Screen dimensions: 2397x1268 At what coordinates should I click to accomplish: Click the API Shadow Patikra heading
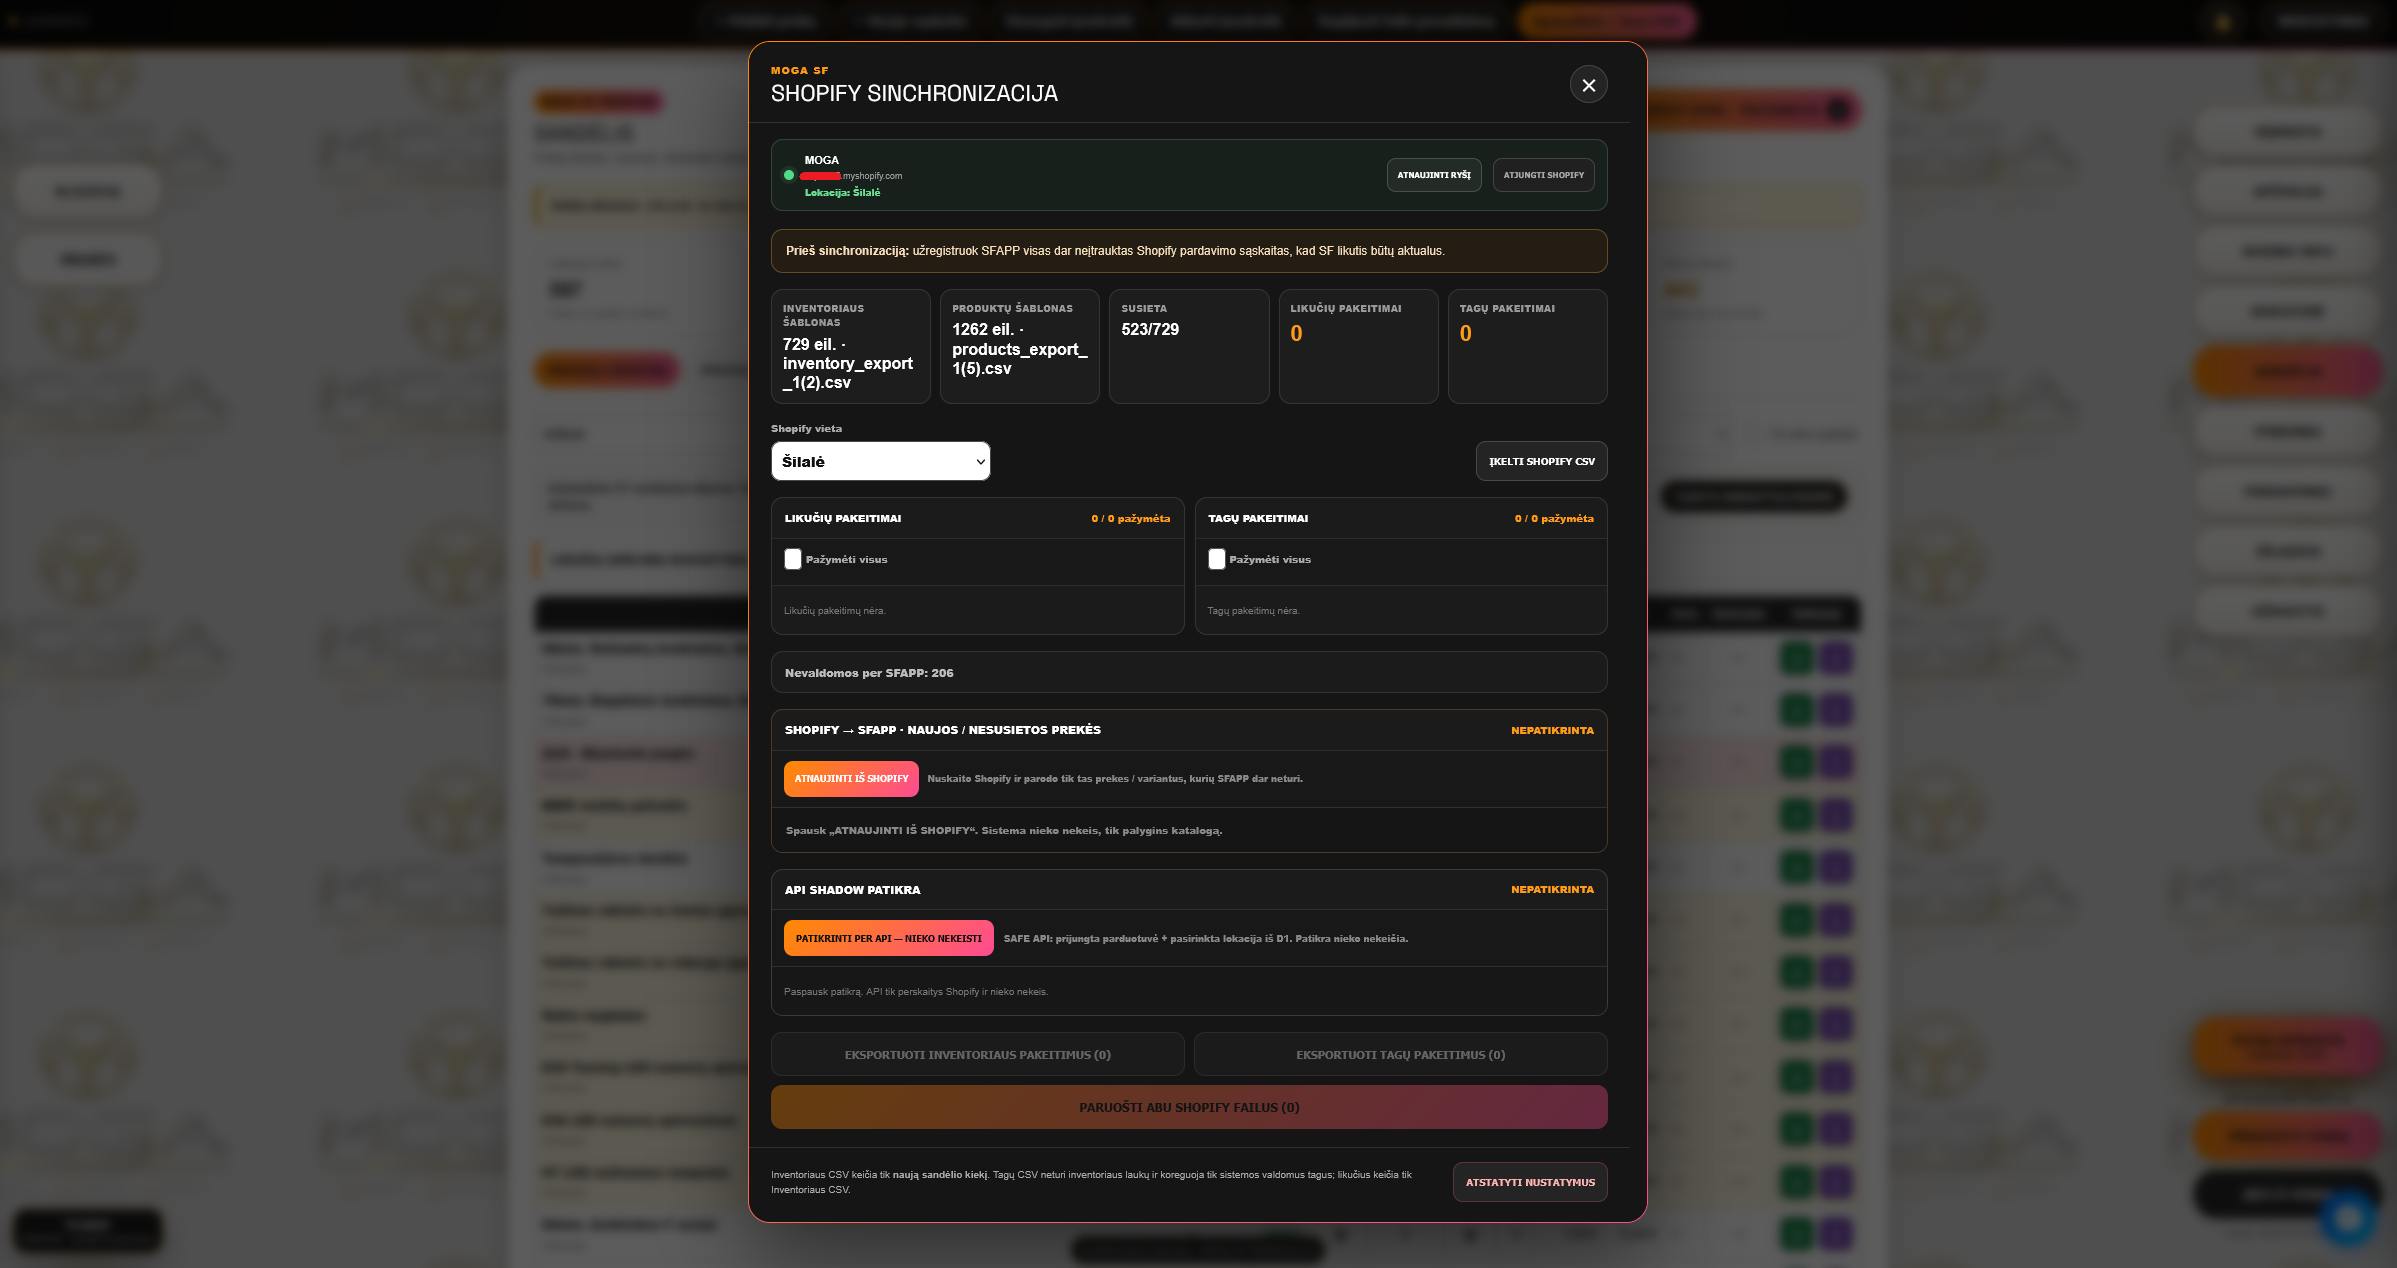pos(852,890)
